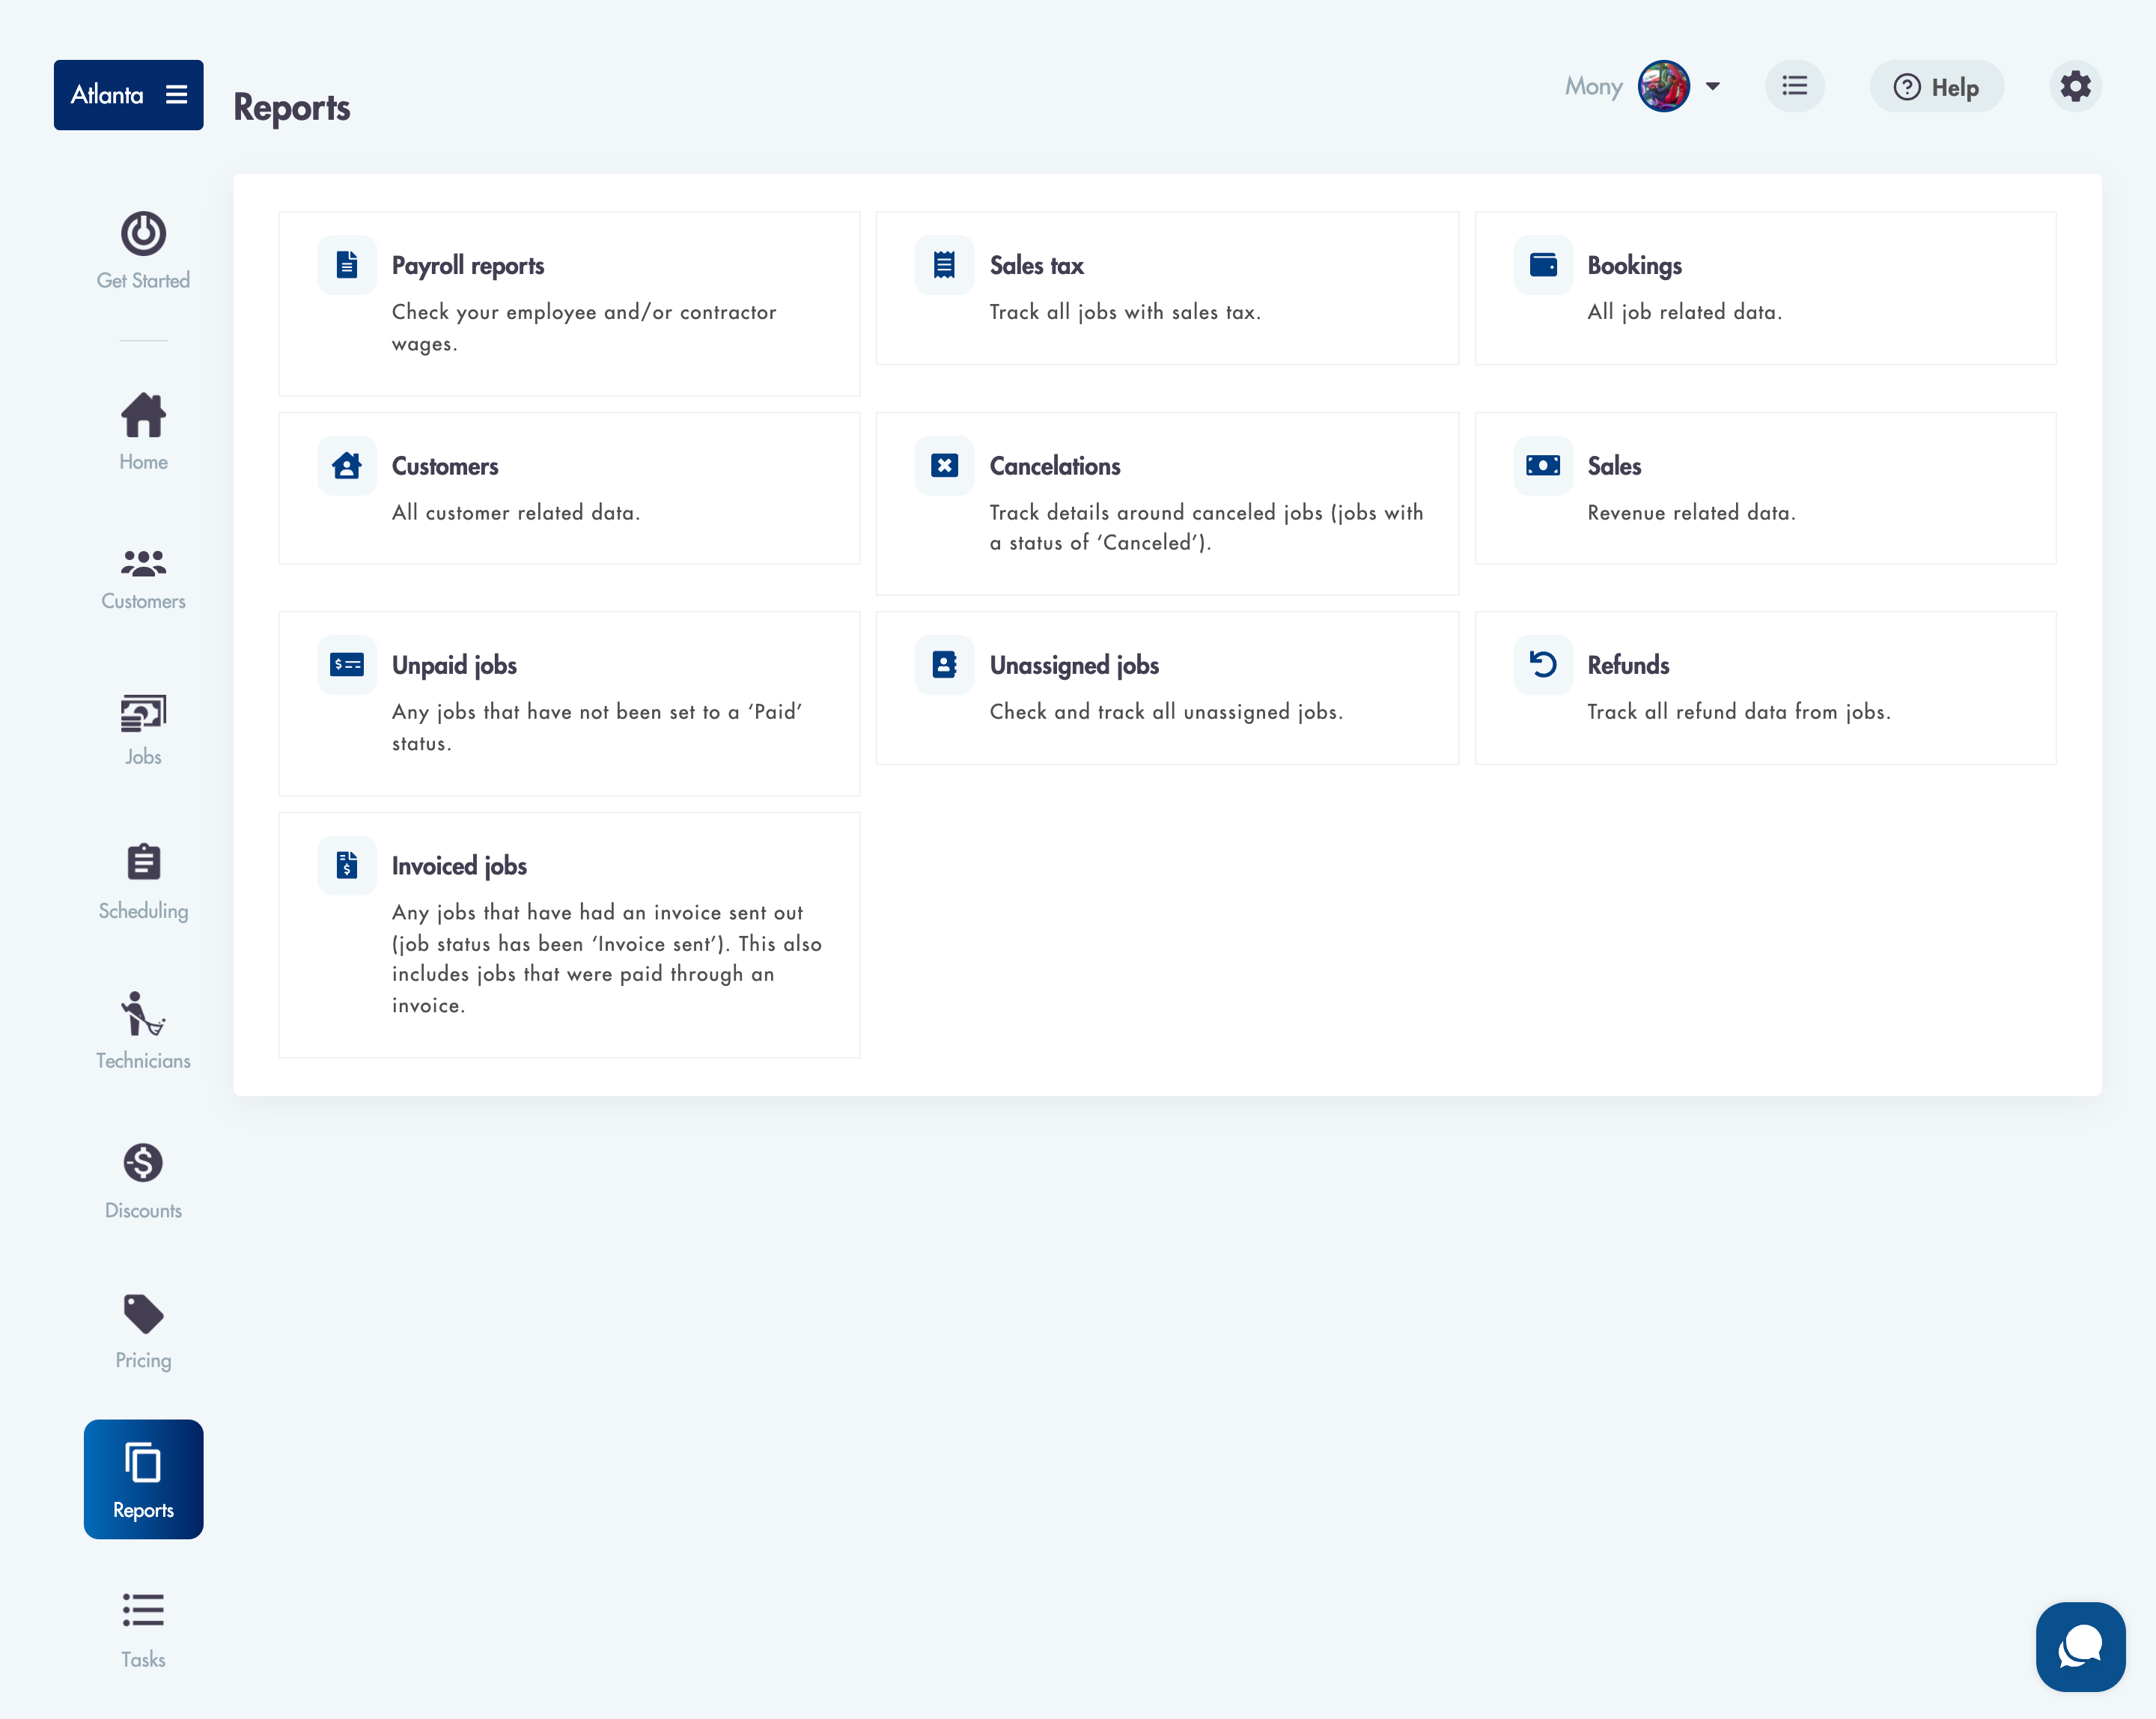
Task: Open the chat bubble widget
Action: [x=2079, y=1646]
